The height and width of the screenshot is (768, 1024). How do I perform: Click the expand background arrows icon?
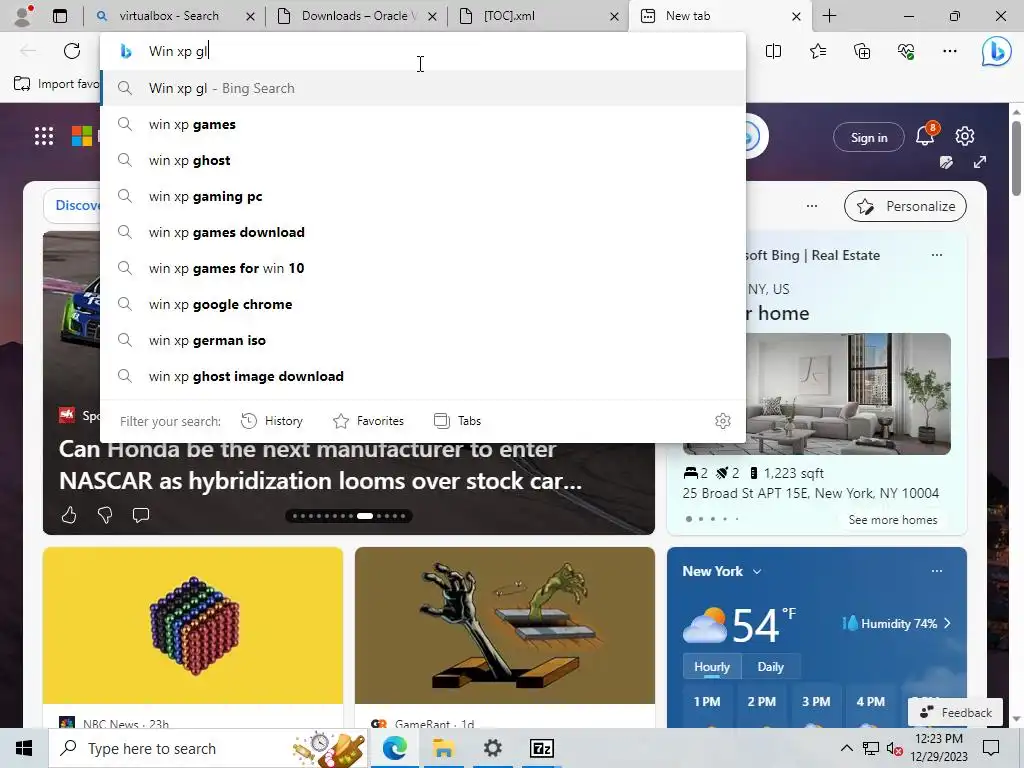pyautogui.click(x=980, y=162)
